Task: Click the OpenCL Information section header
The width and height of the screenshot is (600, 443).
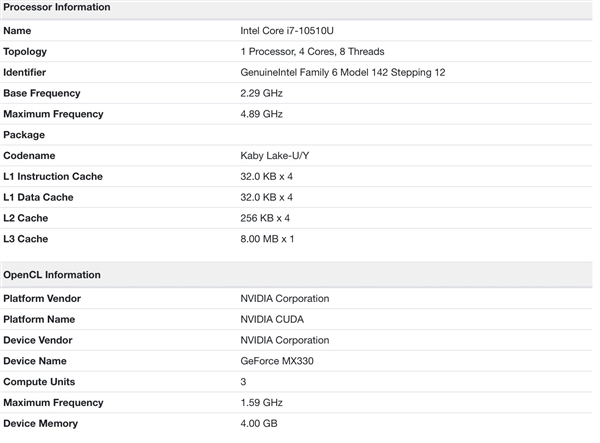Action: click(52, 275)
